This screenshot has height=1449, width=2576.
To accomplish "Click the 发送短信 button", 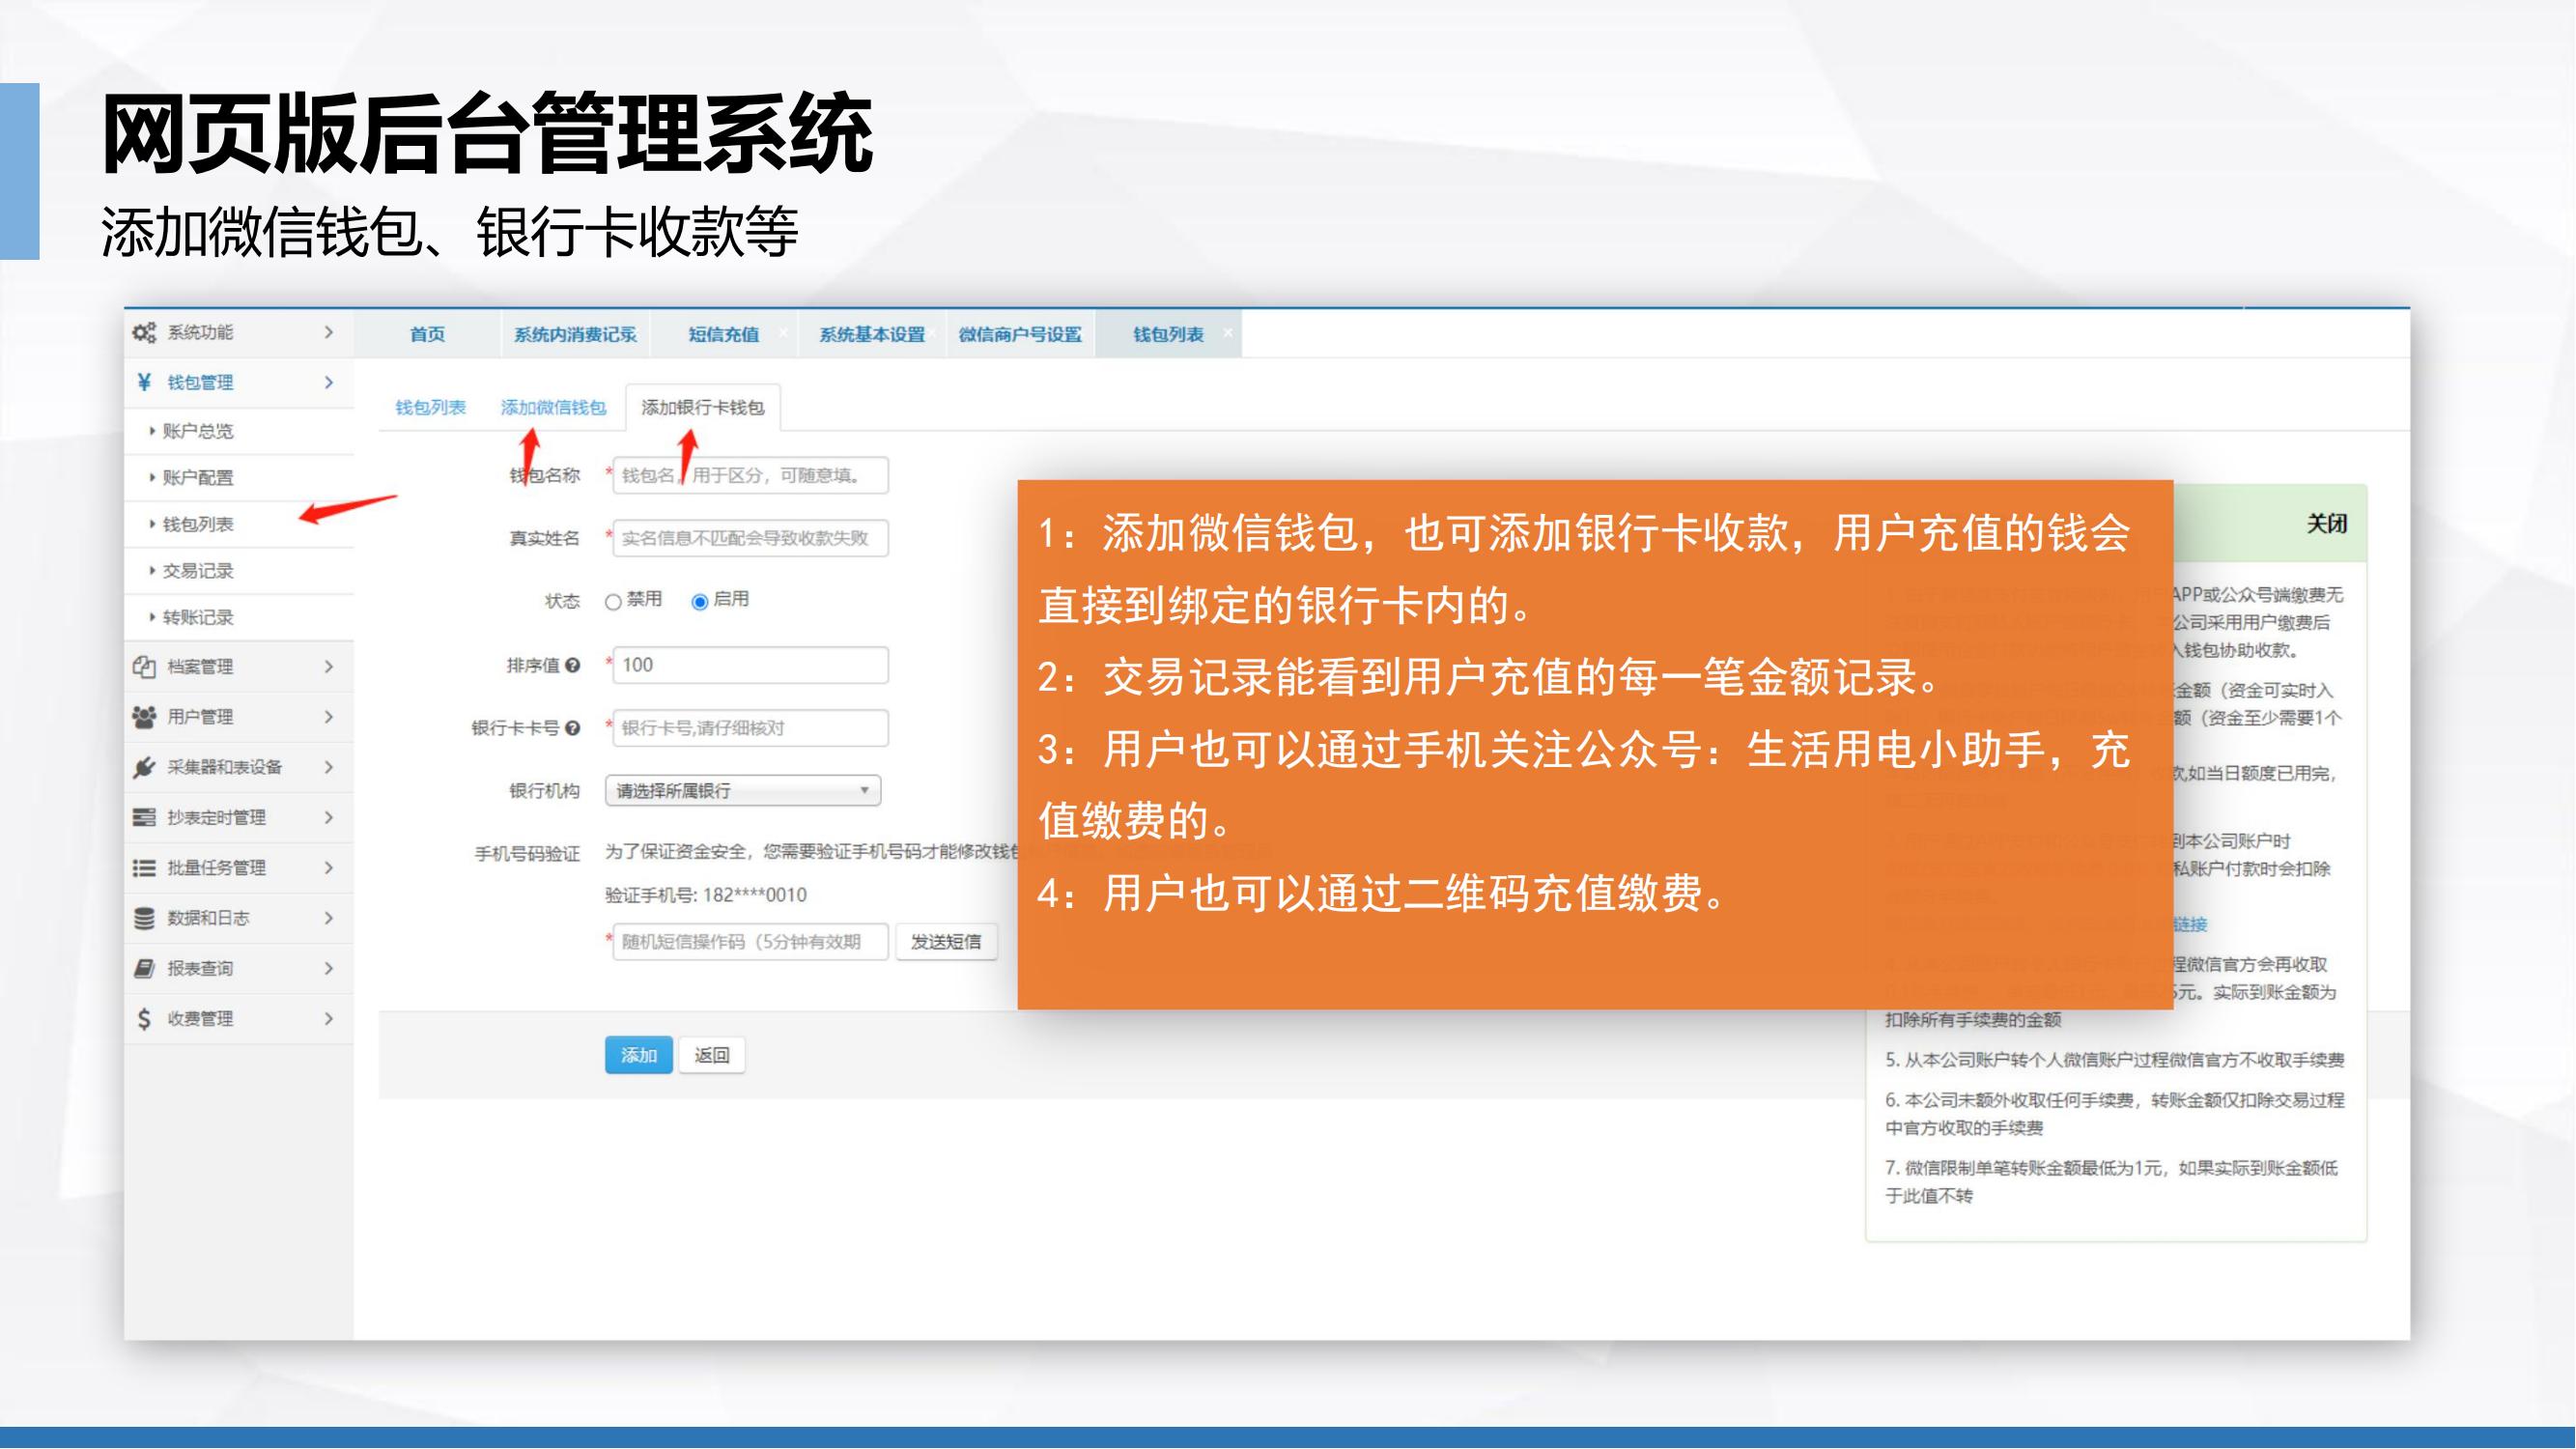I will coord(946,942).
